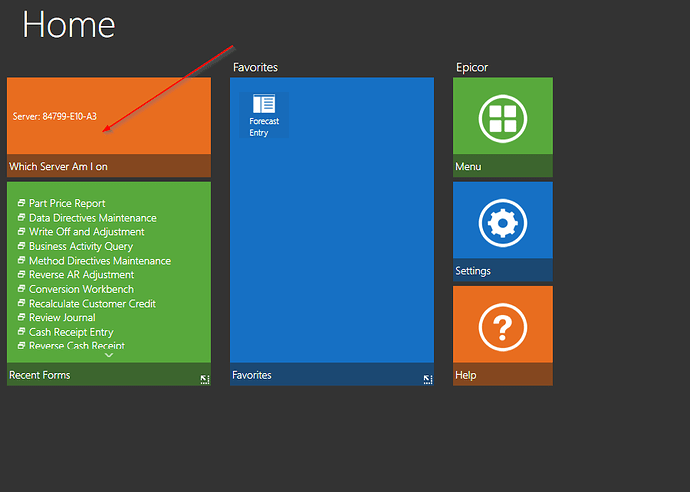This screenshot has height=492, width=690.
Task: Open Reverse Cash Receipt form
Action: (x=77, y=346)
